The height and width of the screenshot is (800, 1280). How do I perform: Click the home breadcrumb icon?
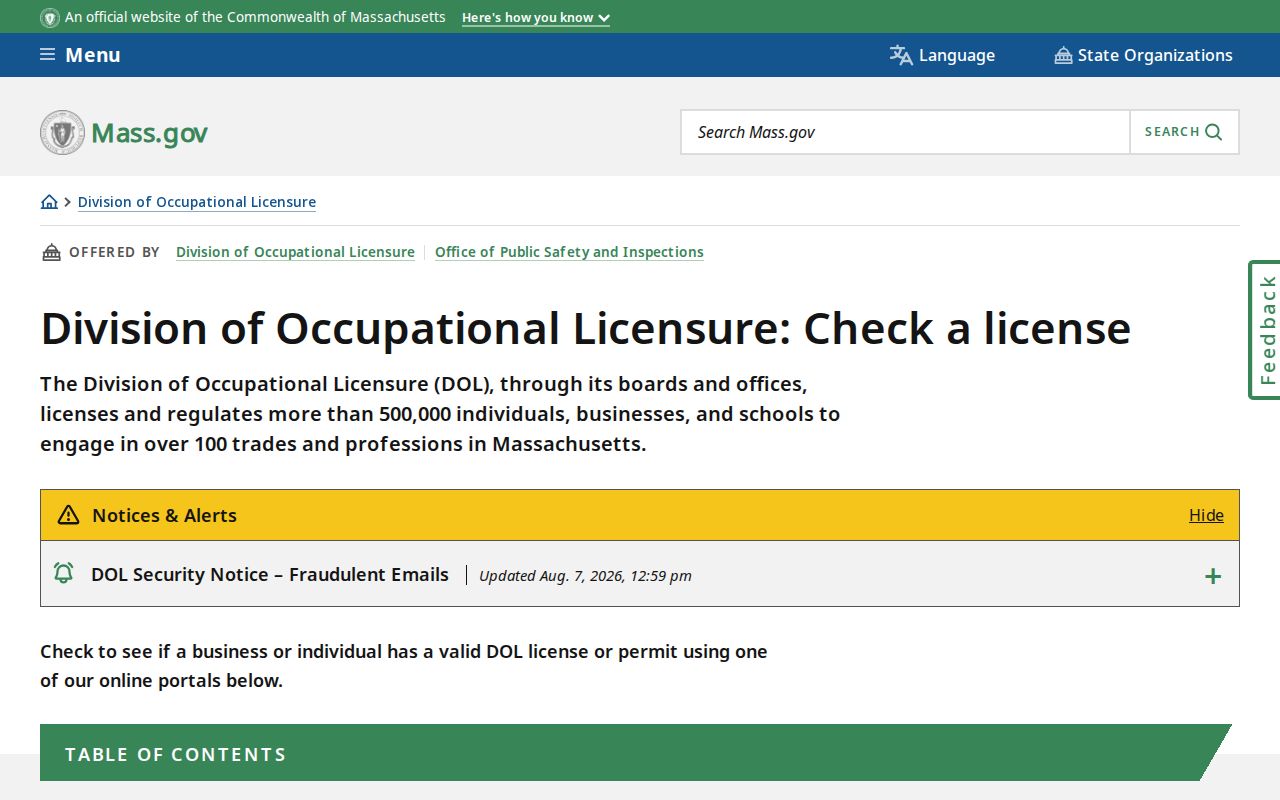(49, 202)
